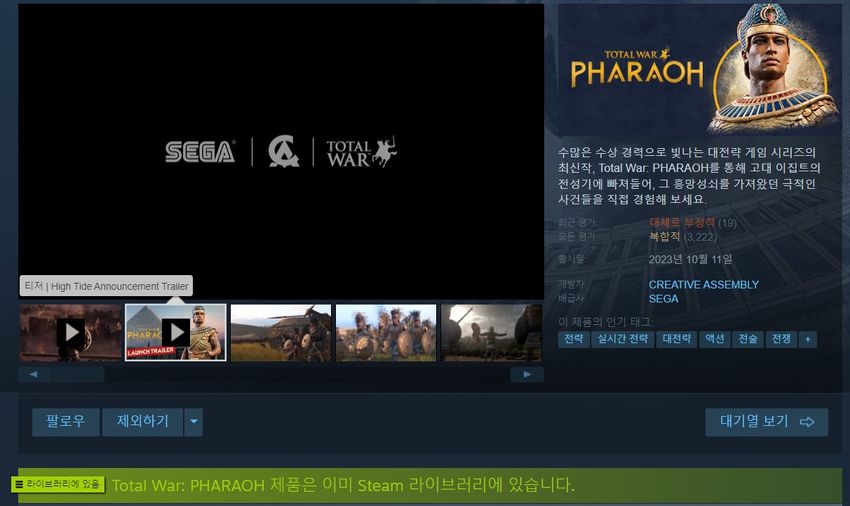
Task: Open the last partially visible screenshot thumbnail
Action: (x=492, y=332)
